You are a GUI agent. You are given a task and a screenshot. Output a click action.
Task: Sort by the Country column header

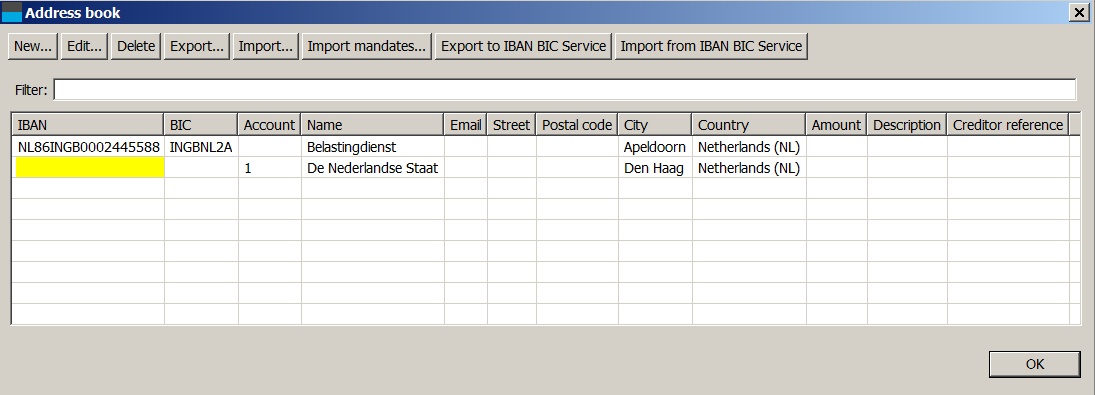point(749,125)
